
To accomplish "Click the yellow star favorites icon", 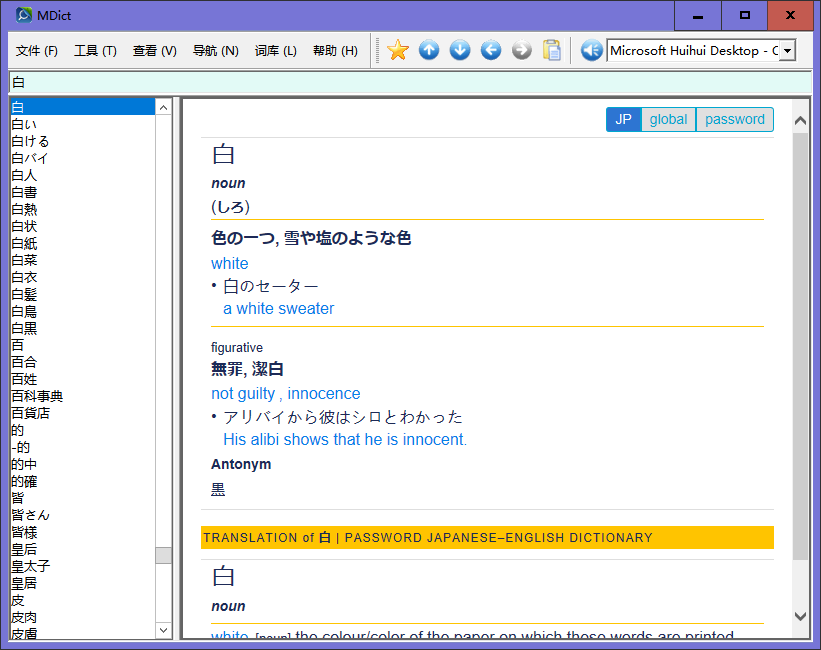I will coord(398,50).
